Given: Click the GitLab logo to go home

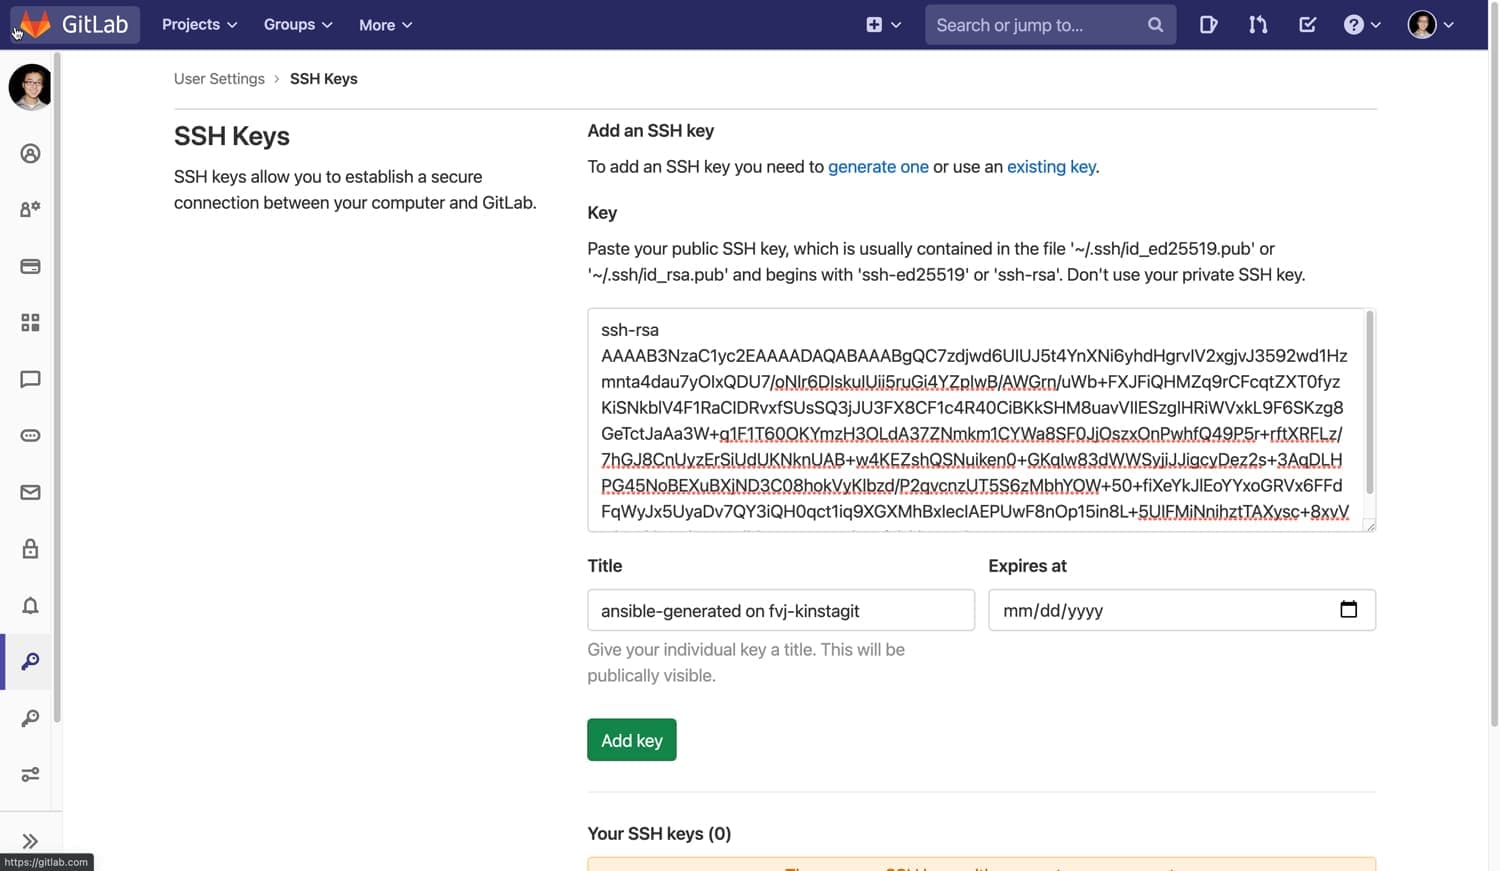Looking at the screenshot, I should (x=73, y=24).
